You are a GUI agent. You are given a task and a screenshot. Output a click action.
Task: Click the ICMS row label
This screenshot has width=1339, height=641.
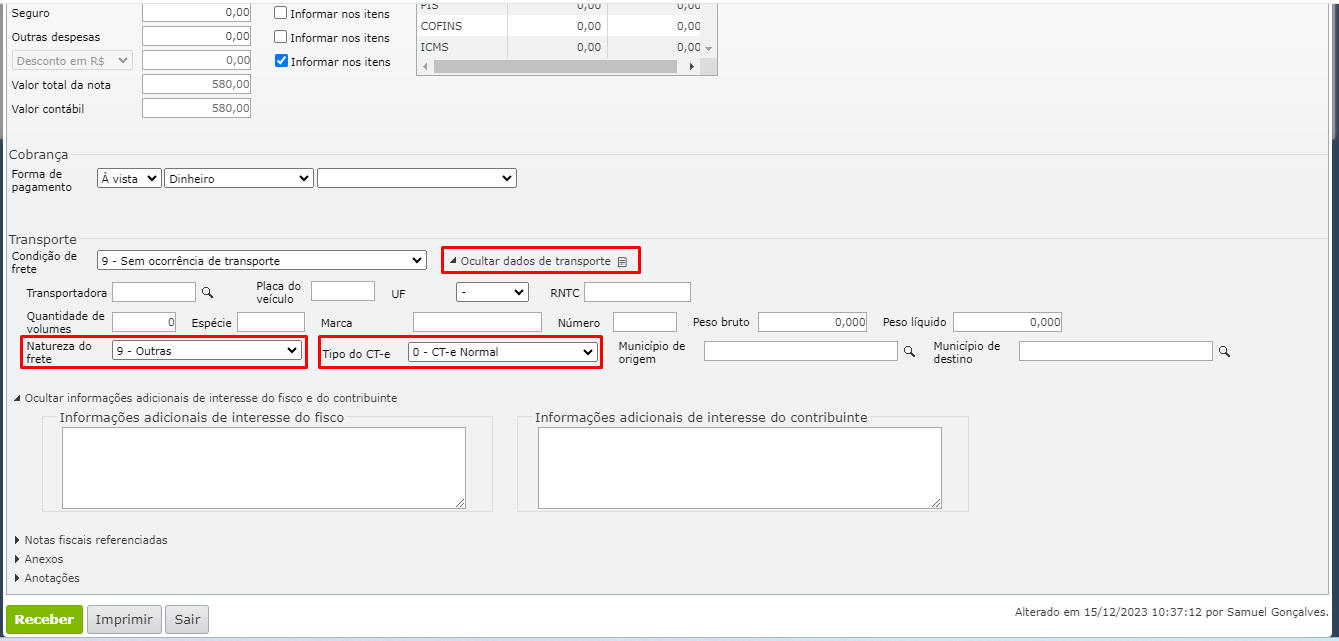(x=435, y=47)
